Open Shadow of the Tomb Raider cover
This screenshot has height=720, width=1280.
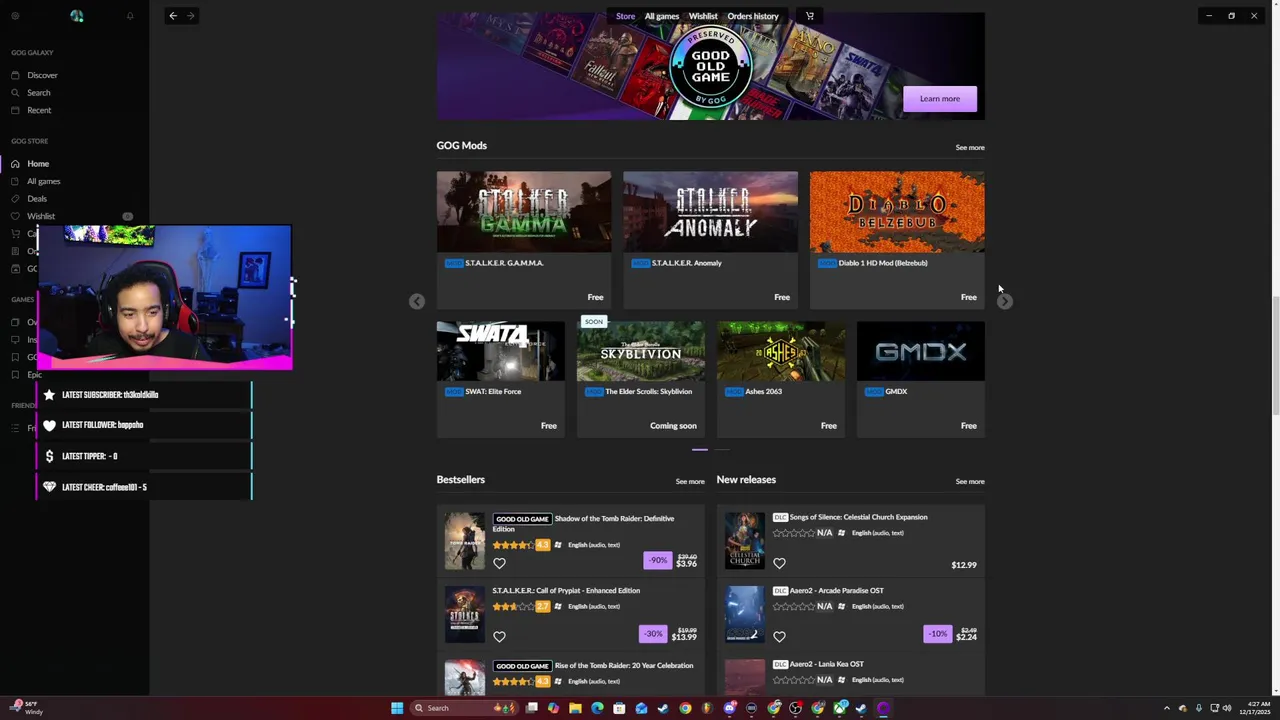pos(464,541)
